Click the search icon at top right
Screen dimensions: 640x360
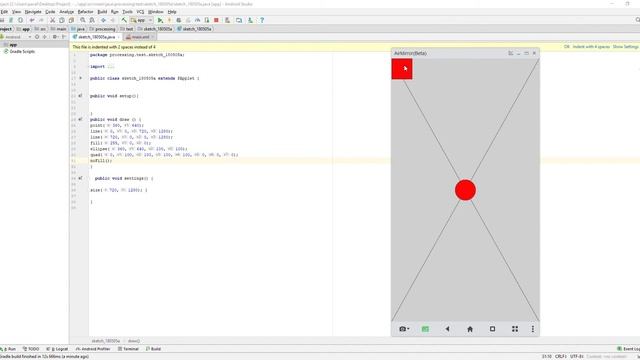click(637, 20)
